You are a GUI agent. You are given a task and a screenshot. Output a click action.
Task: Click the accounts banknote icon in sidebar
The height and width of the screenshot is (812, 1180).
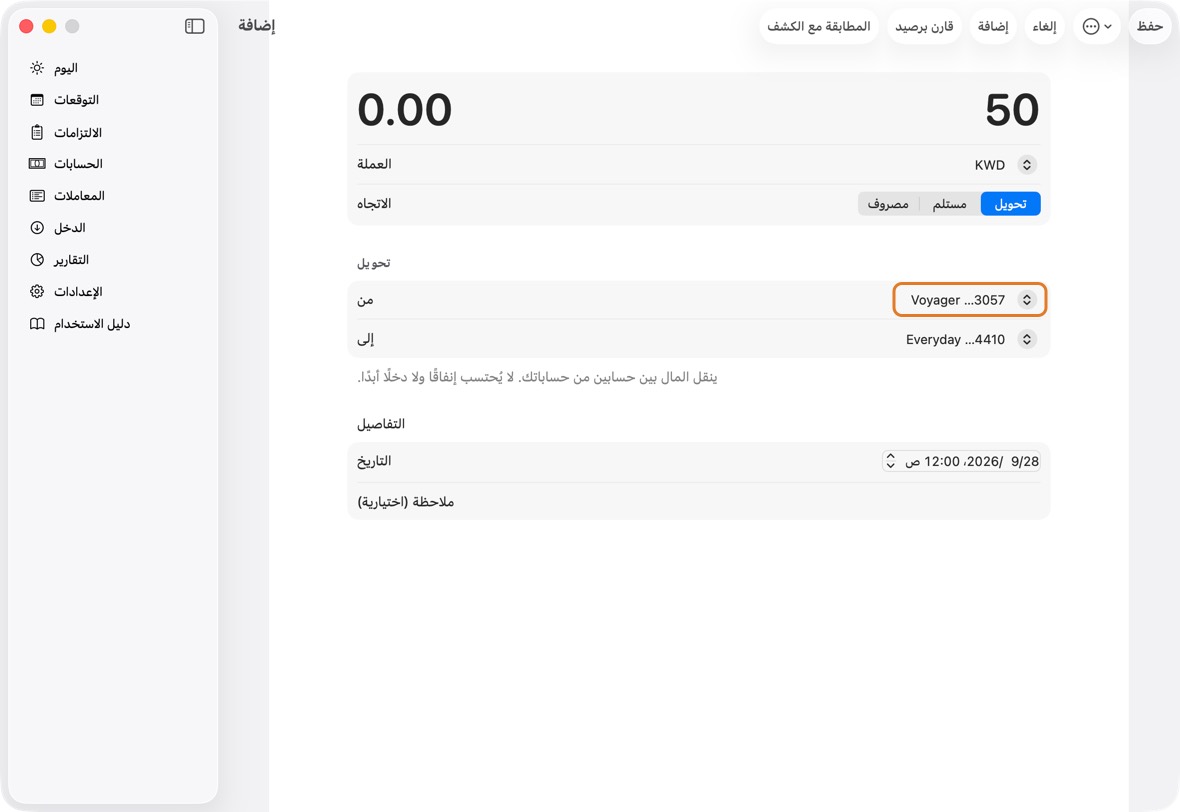pos(37,163)
